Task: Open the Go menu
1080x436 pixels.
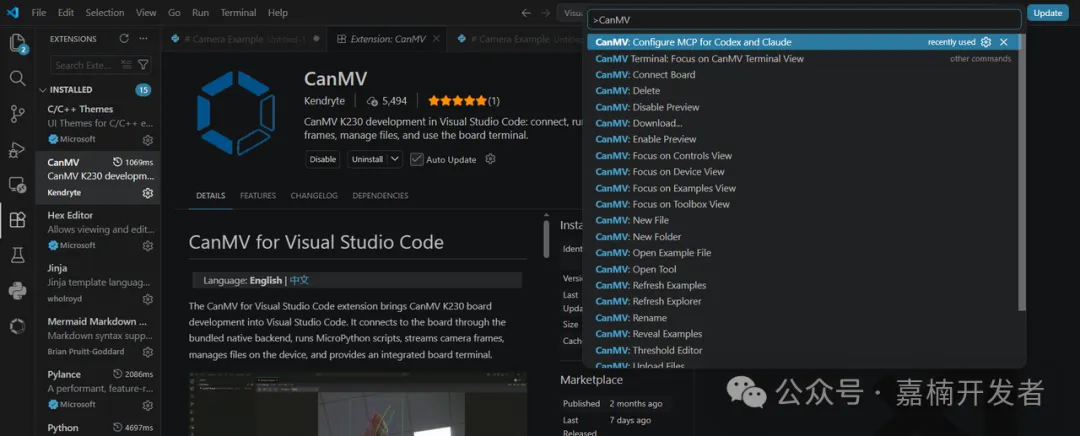Action: point(174,12)
